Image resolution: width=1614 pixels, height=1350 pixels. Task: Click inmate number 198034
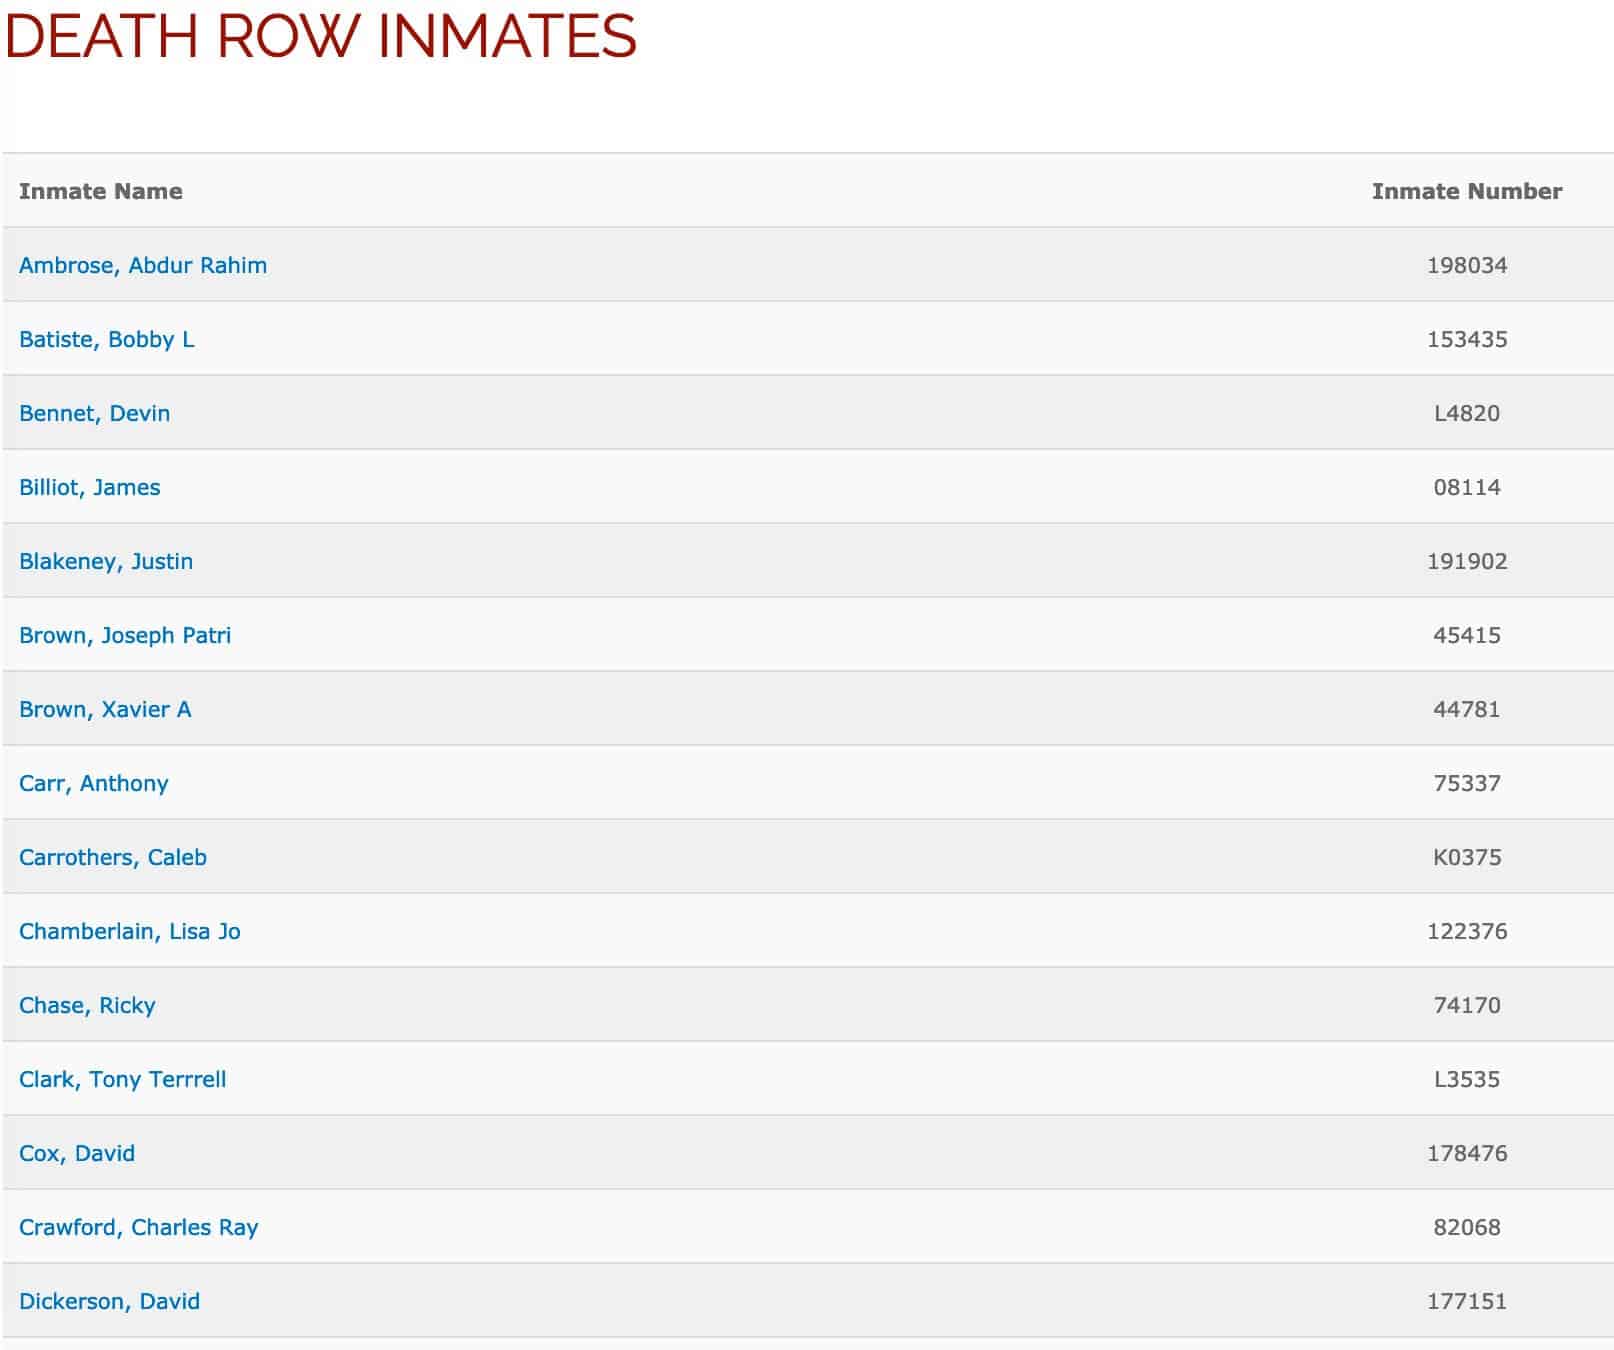point(1467,265)
